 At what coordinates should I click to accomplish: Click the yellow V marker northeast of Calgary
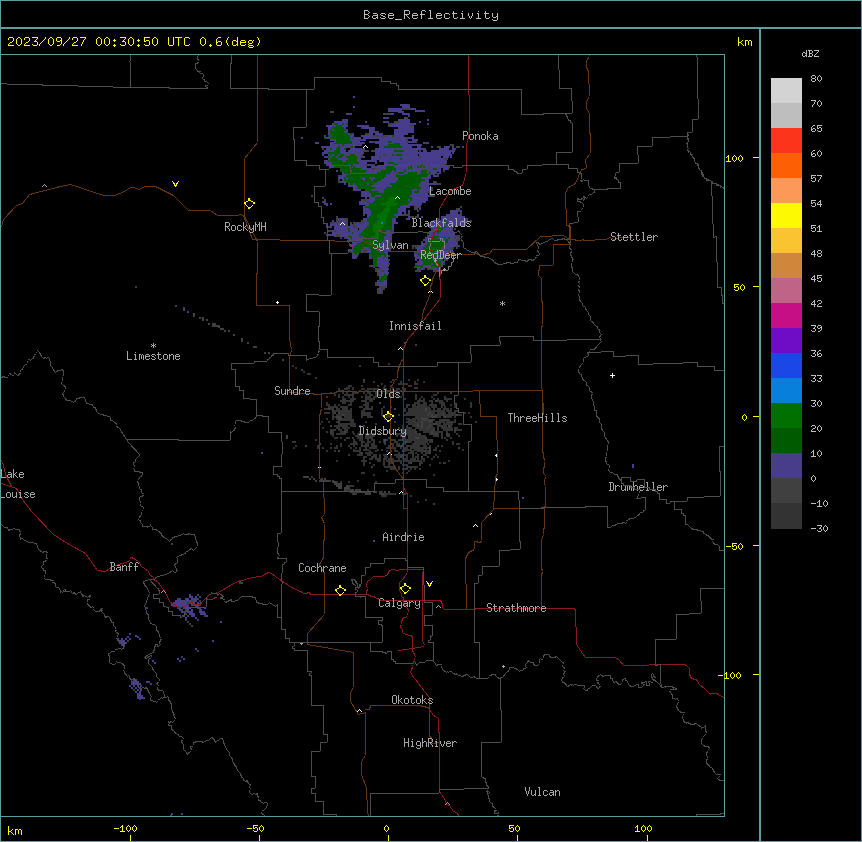(x=429, y=584)
